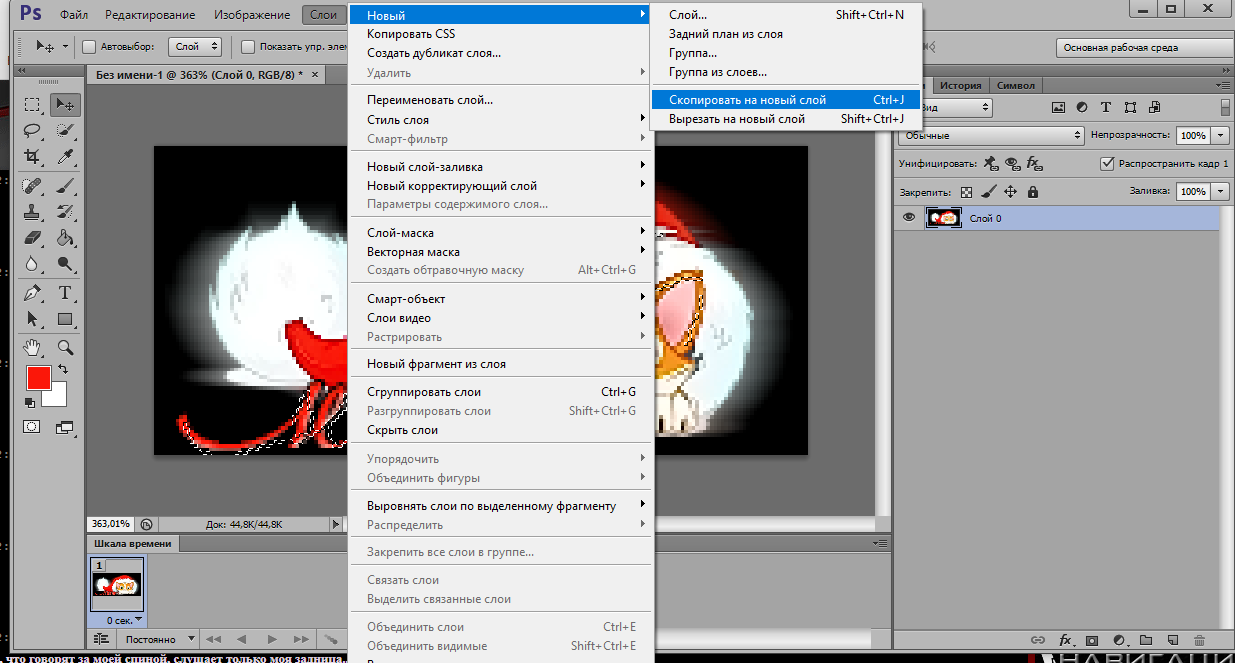
Task: Uncheck Распространить кадр 1 checkbox
Action: 1107,163
